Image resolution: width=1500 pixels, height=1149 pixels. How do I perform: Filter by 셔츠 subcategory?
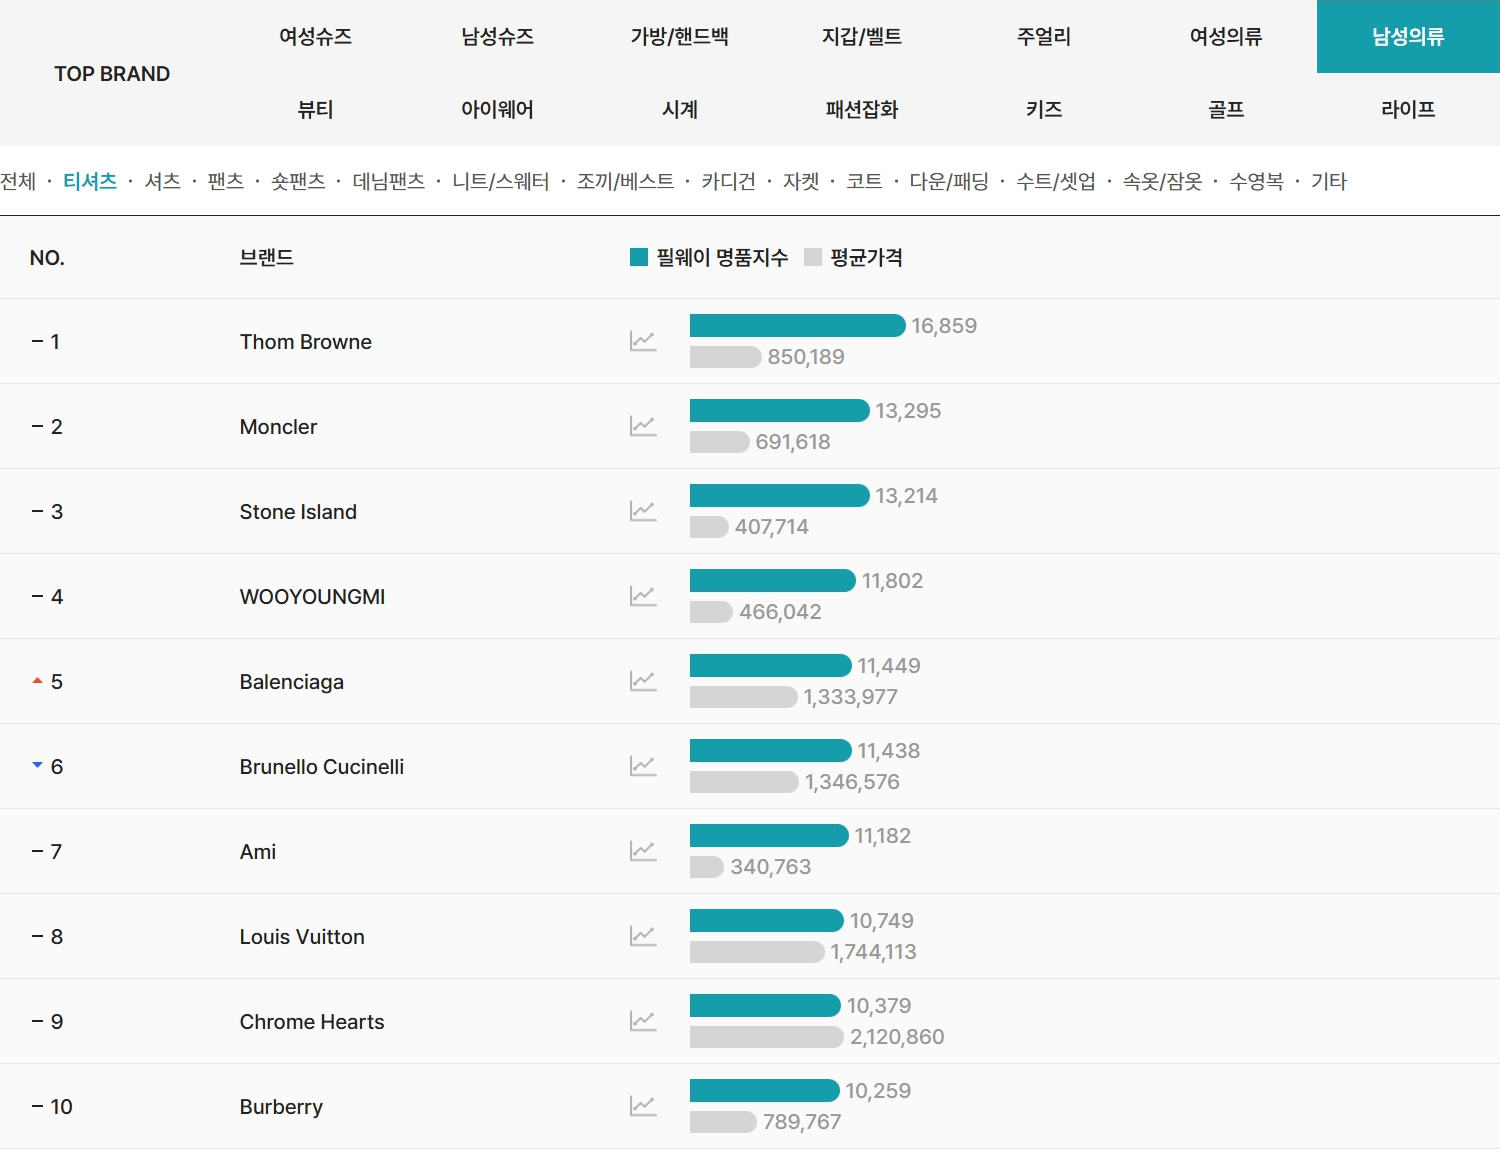pyautogui.click(x=162, y=181)
